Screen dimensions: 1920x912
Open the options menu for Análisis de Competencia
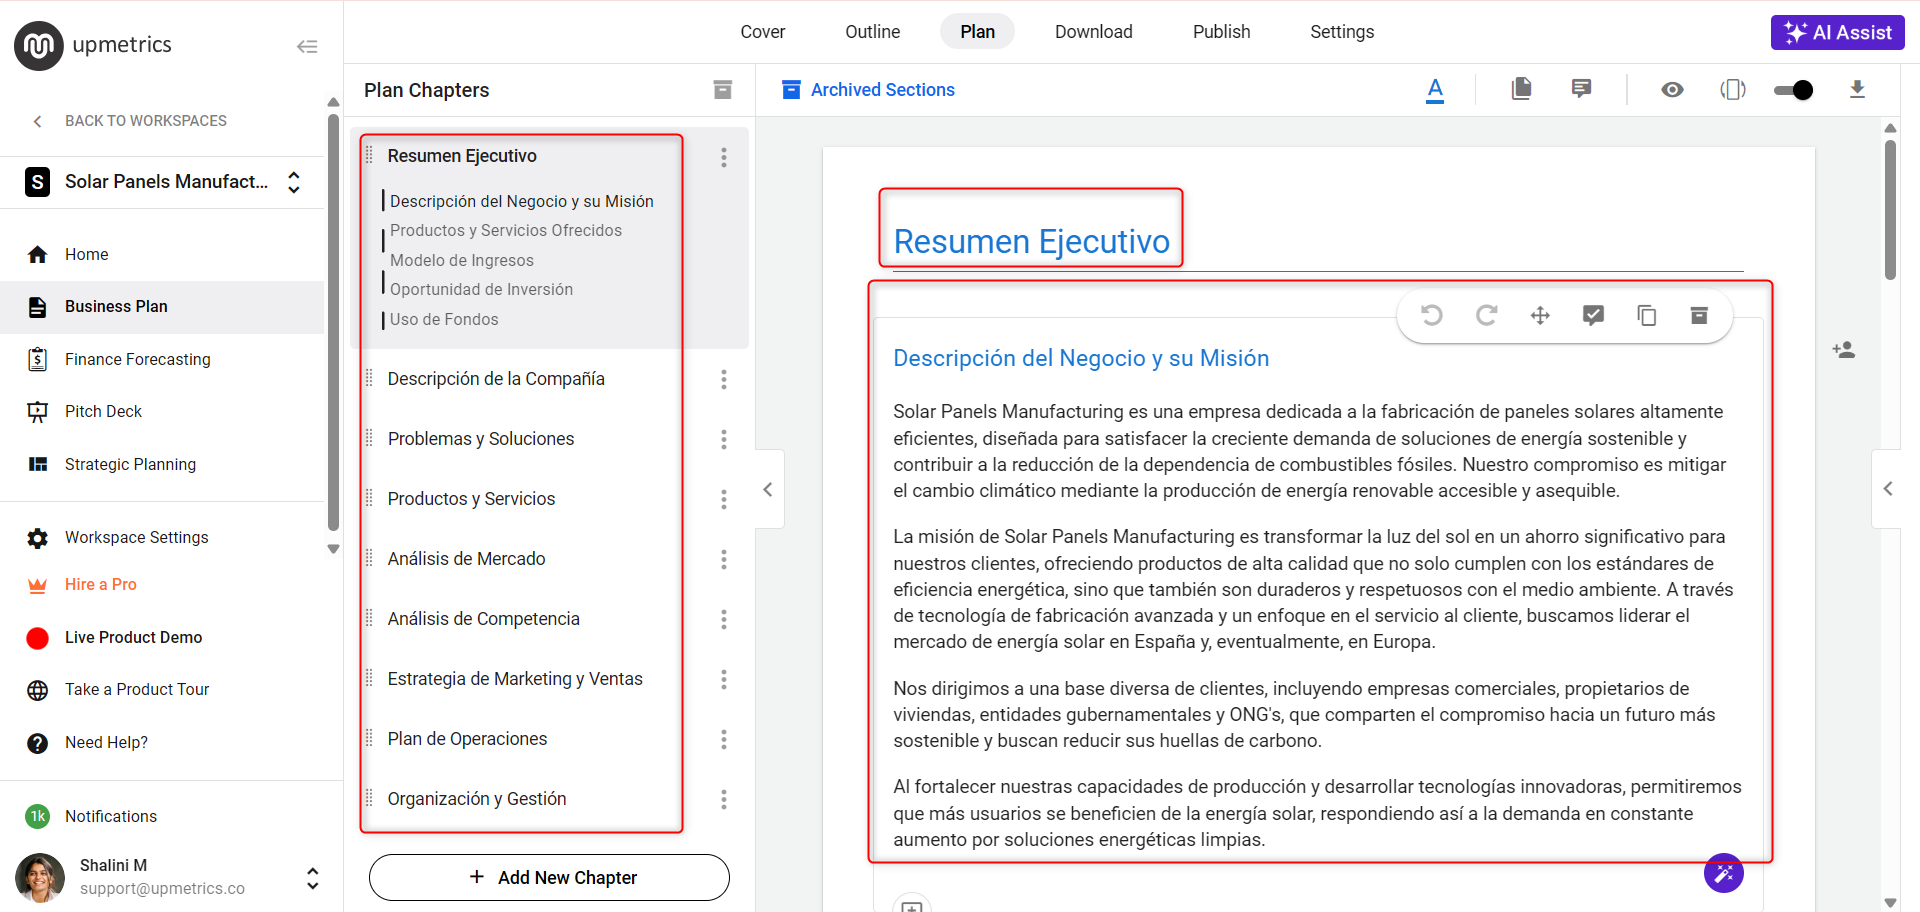[x=724, y=620]
